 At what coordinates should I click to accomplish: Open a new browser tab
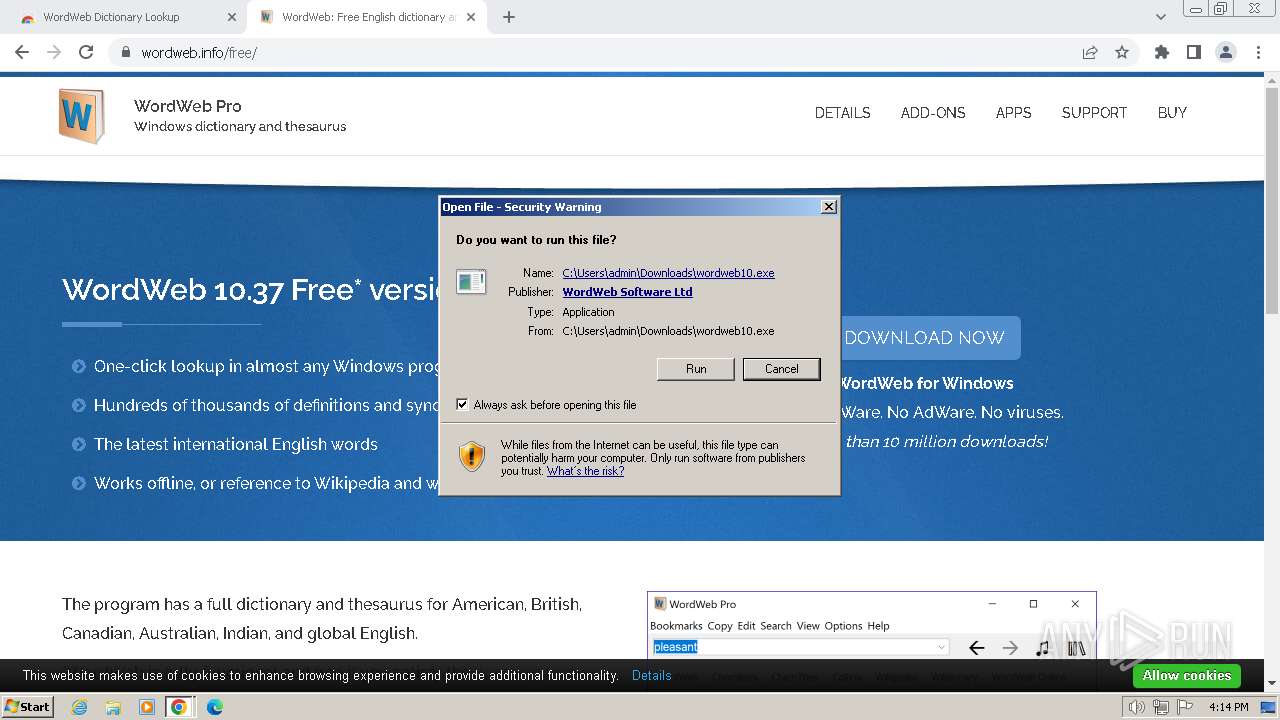click(509, 17)
